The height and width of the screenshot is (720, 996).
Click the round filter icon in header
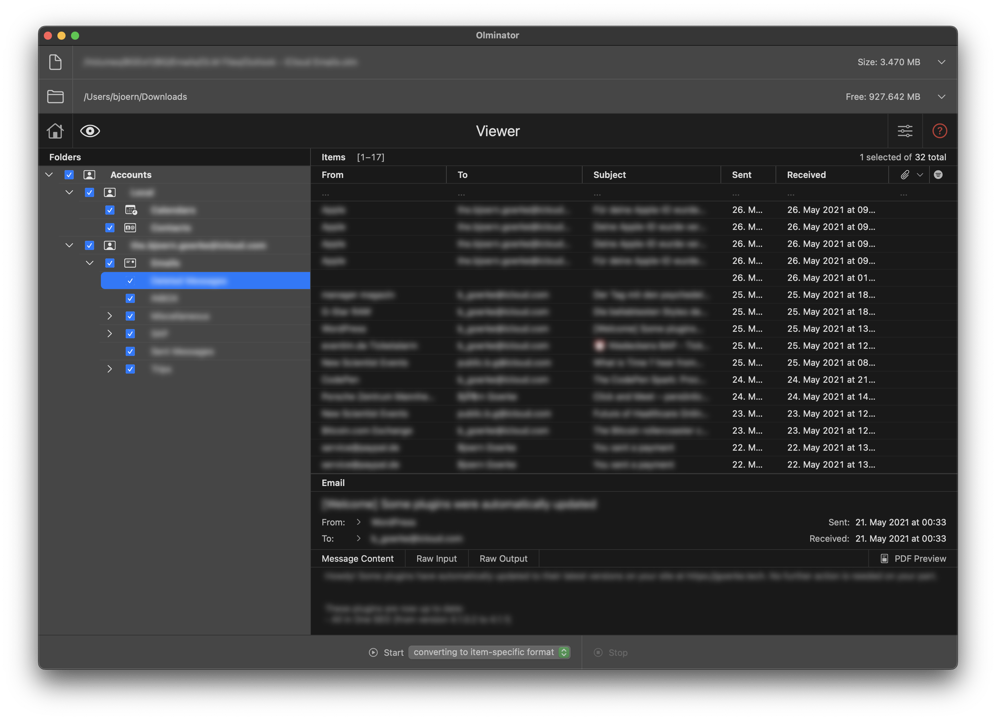938,175
